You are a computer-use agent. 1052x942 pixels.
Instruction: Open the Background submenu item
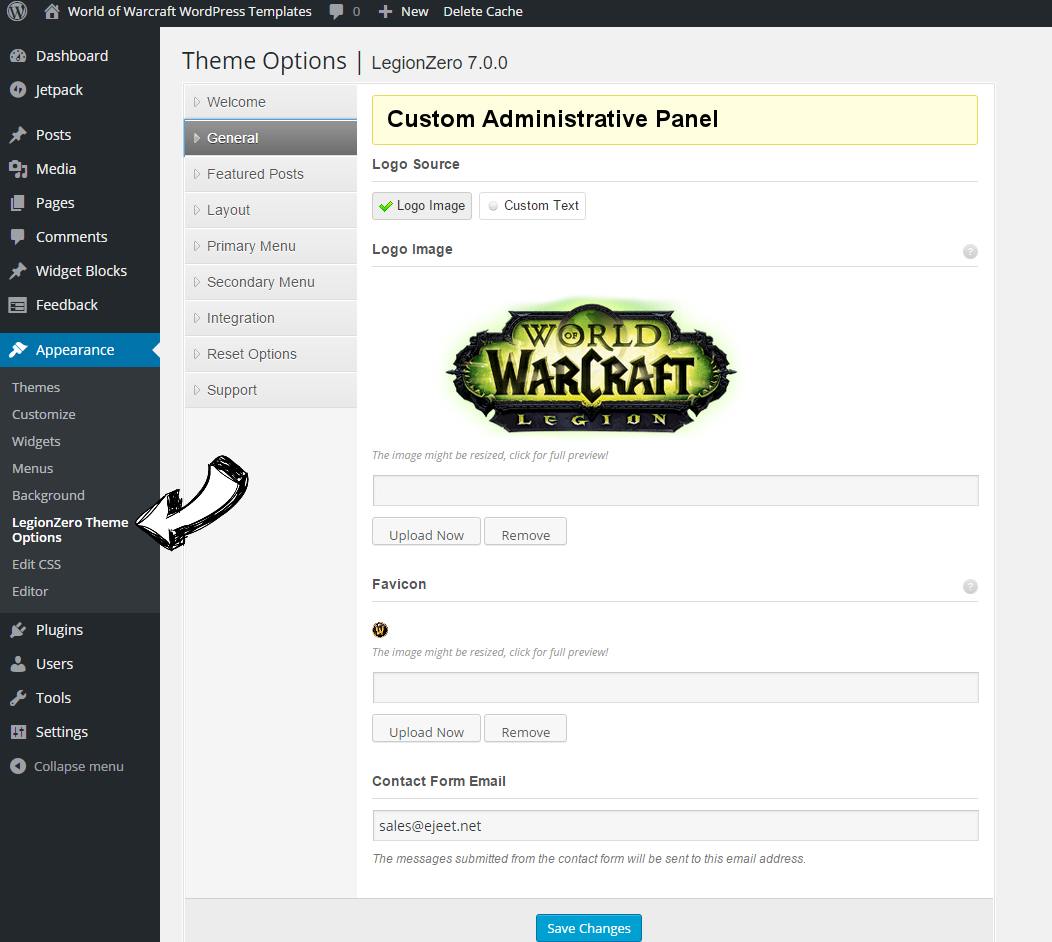coord(48,495)
